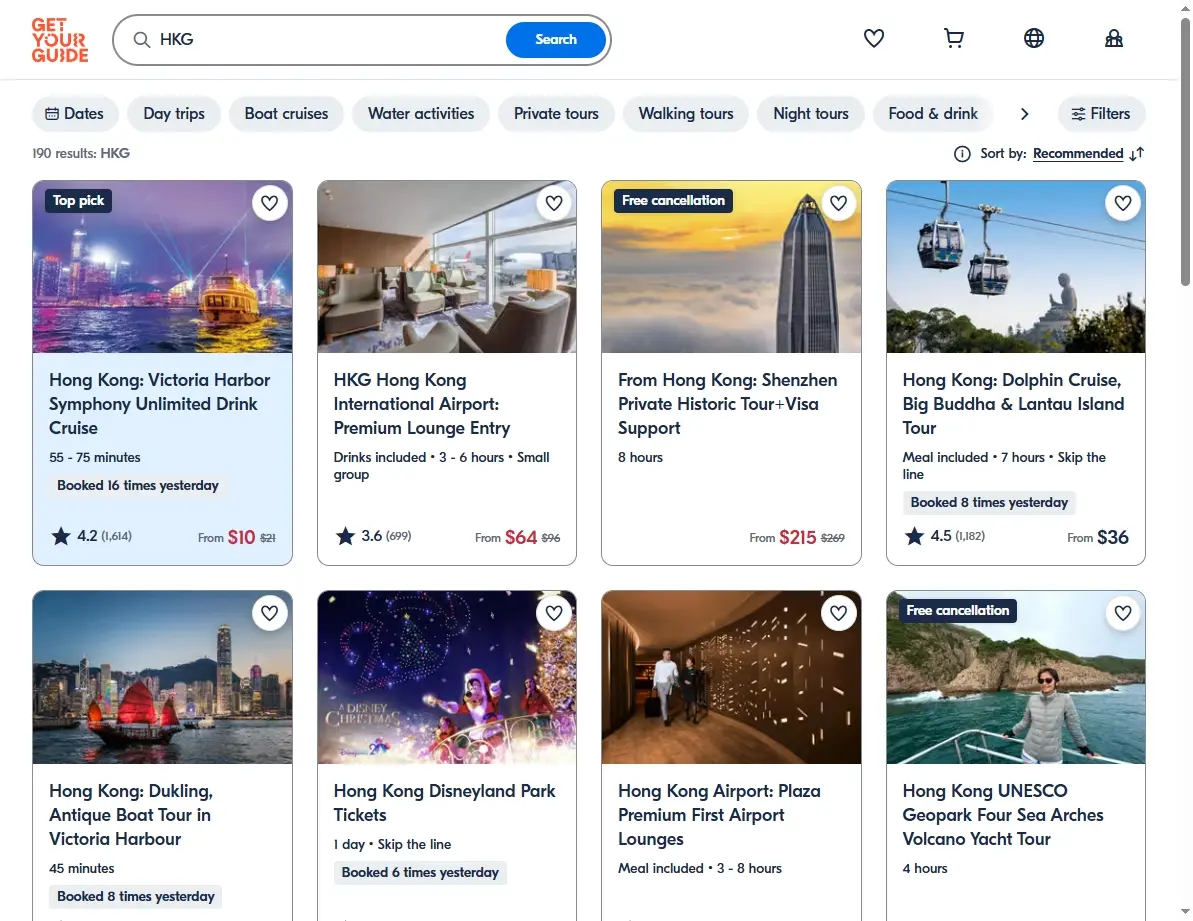Click the 'From $64' price
1193x921 pixels.
(506, 538)
